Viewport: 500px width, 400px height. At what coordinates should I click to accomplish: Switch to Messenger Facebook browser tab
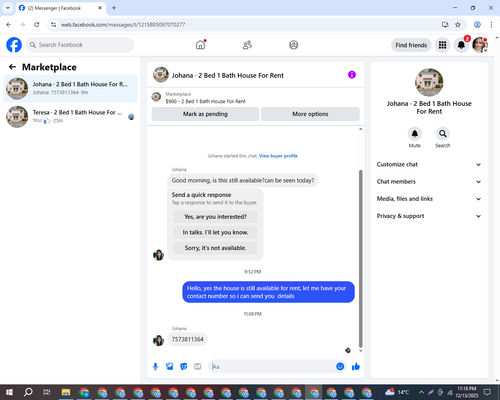[x=60, y=8]
